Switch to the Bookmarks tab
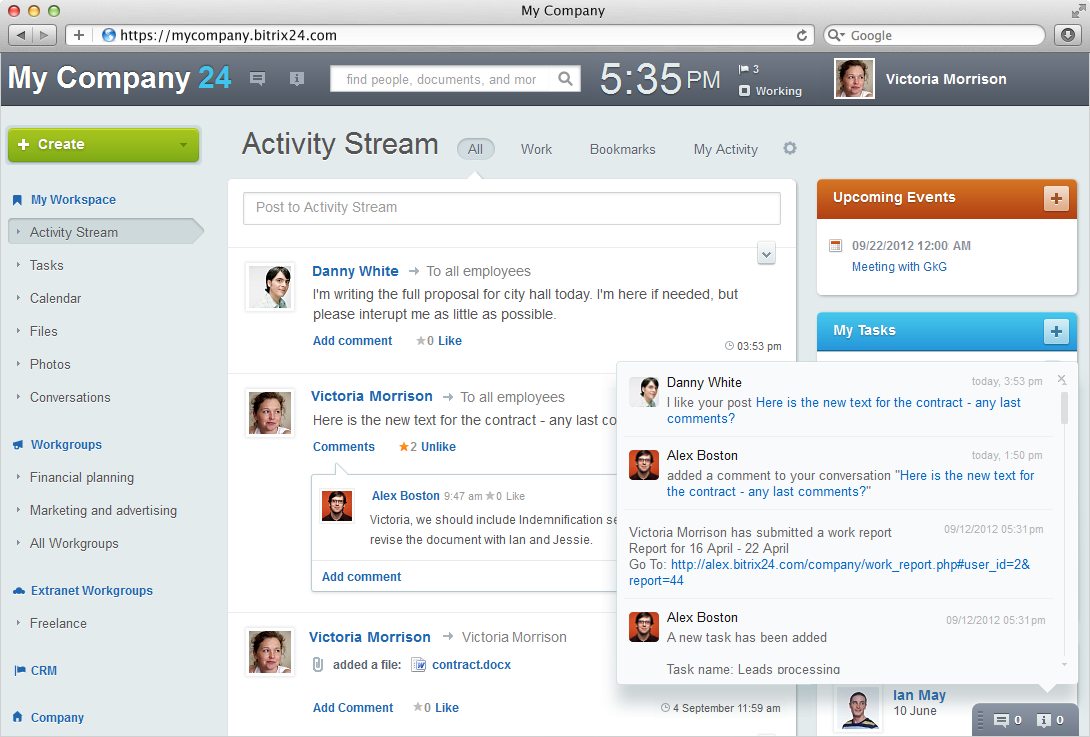 pos(622,149)
